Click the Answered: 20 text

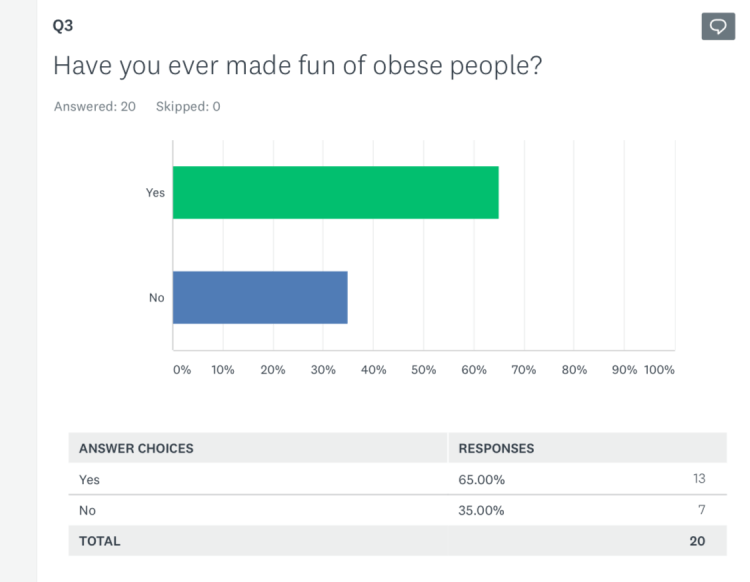pos(95,107)
